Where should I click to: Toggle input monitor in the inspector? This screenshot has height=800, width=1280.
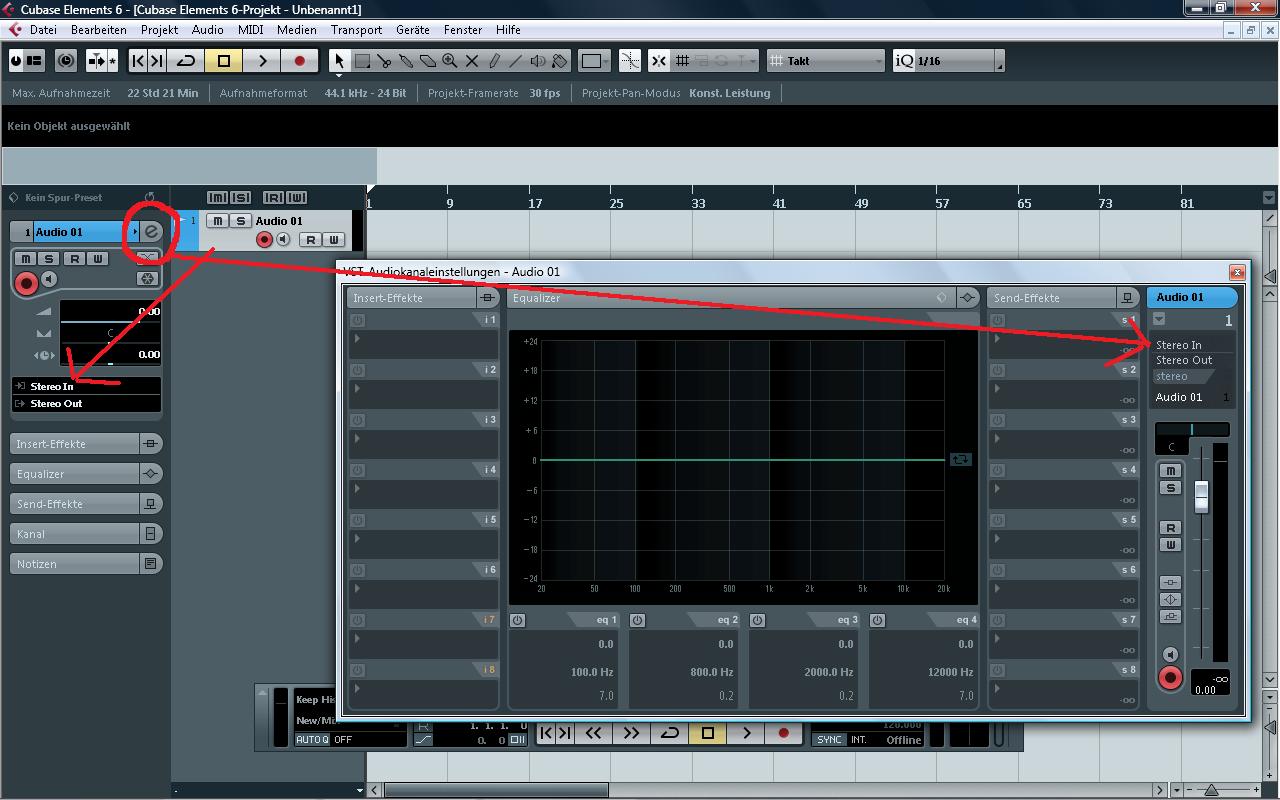(x=50, y=279)
